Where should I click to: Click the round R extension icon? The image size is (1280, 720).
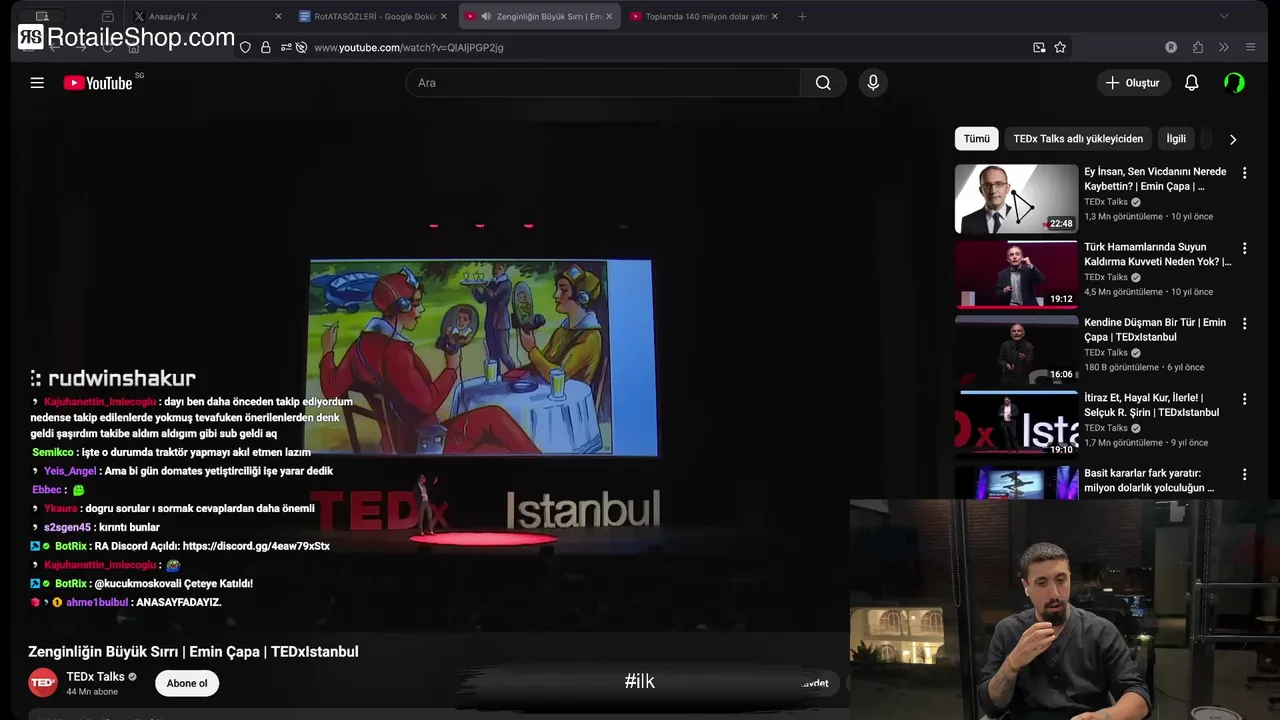[x=1171, y=47]
